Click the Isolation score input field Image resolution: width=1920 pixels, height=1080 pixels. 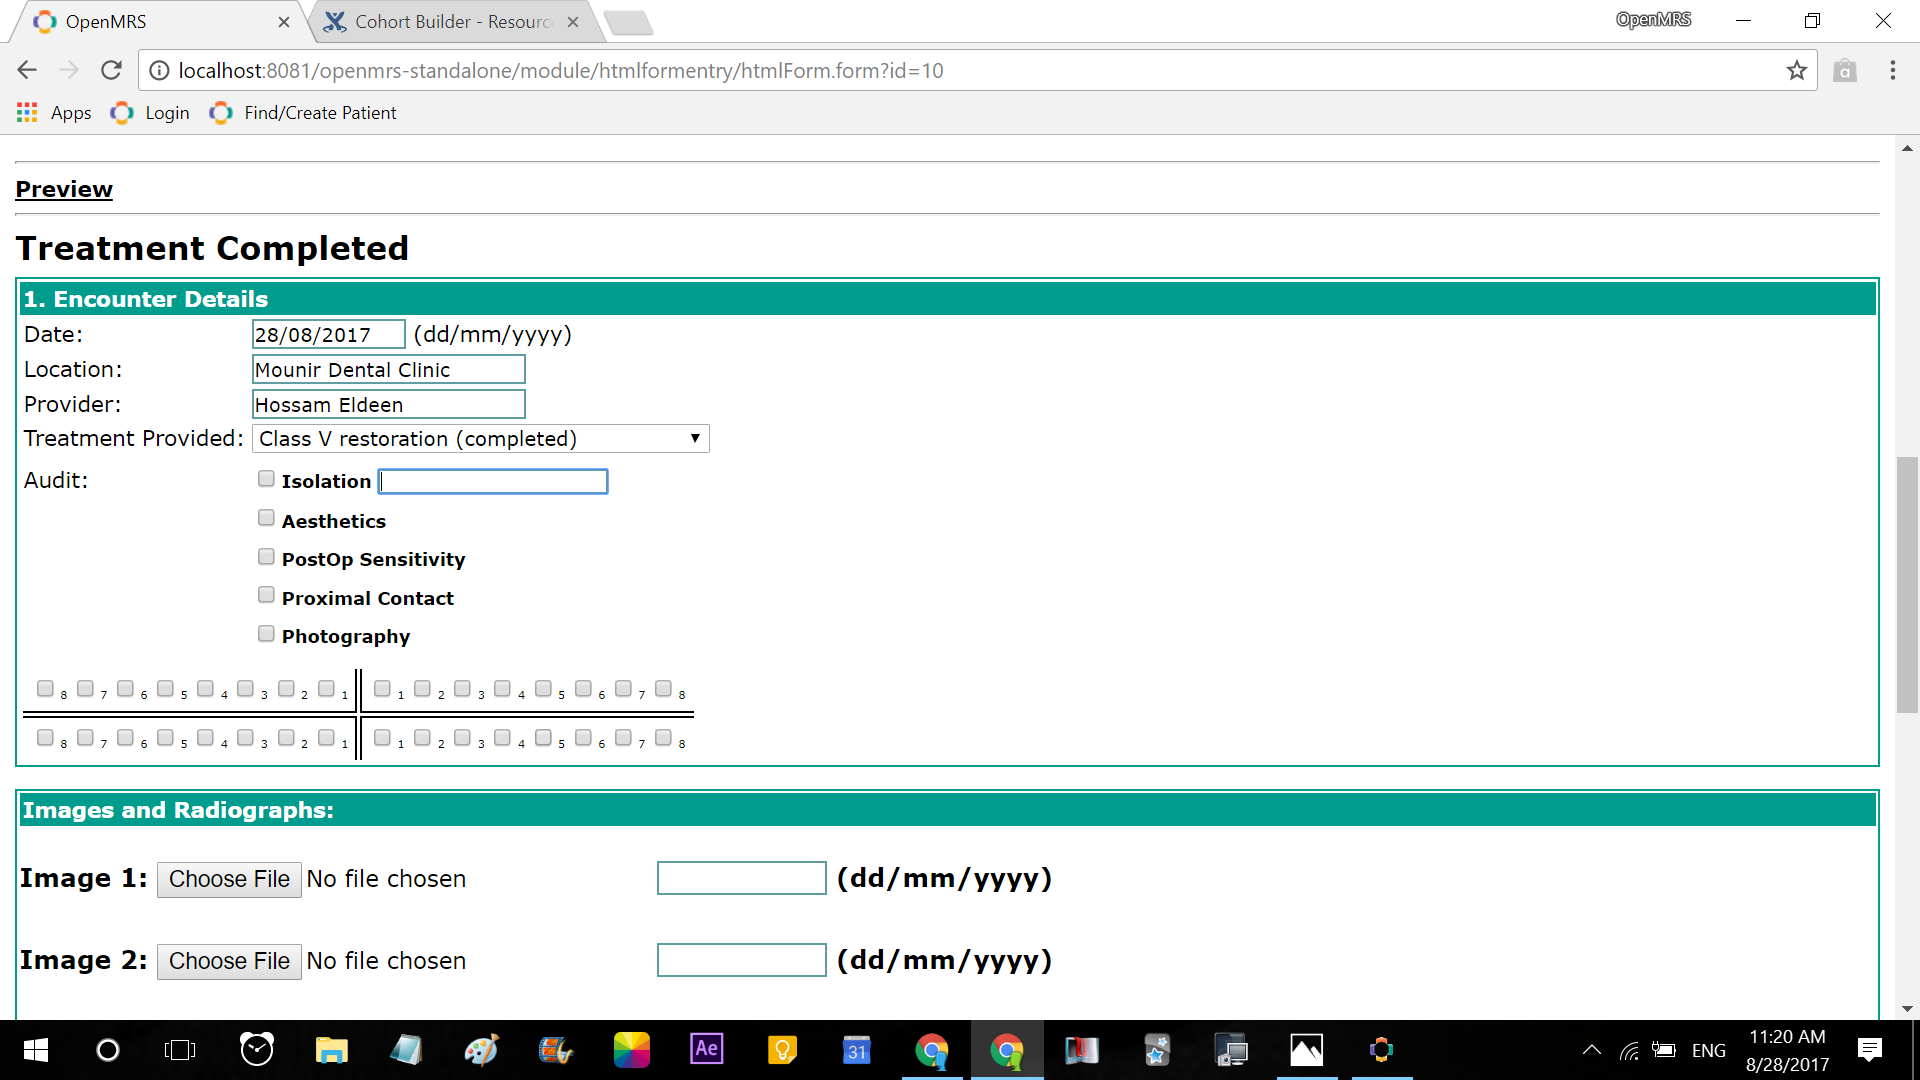click(x=493, y=480)
